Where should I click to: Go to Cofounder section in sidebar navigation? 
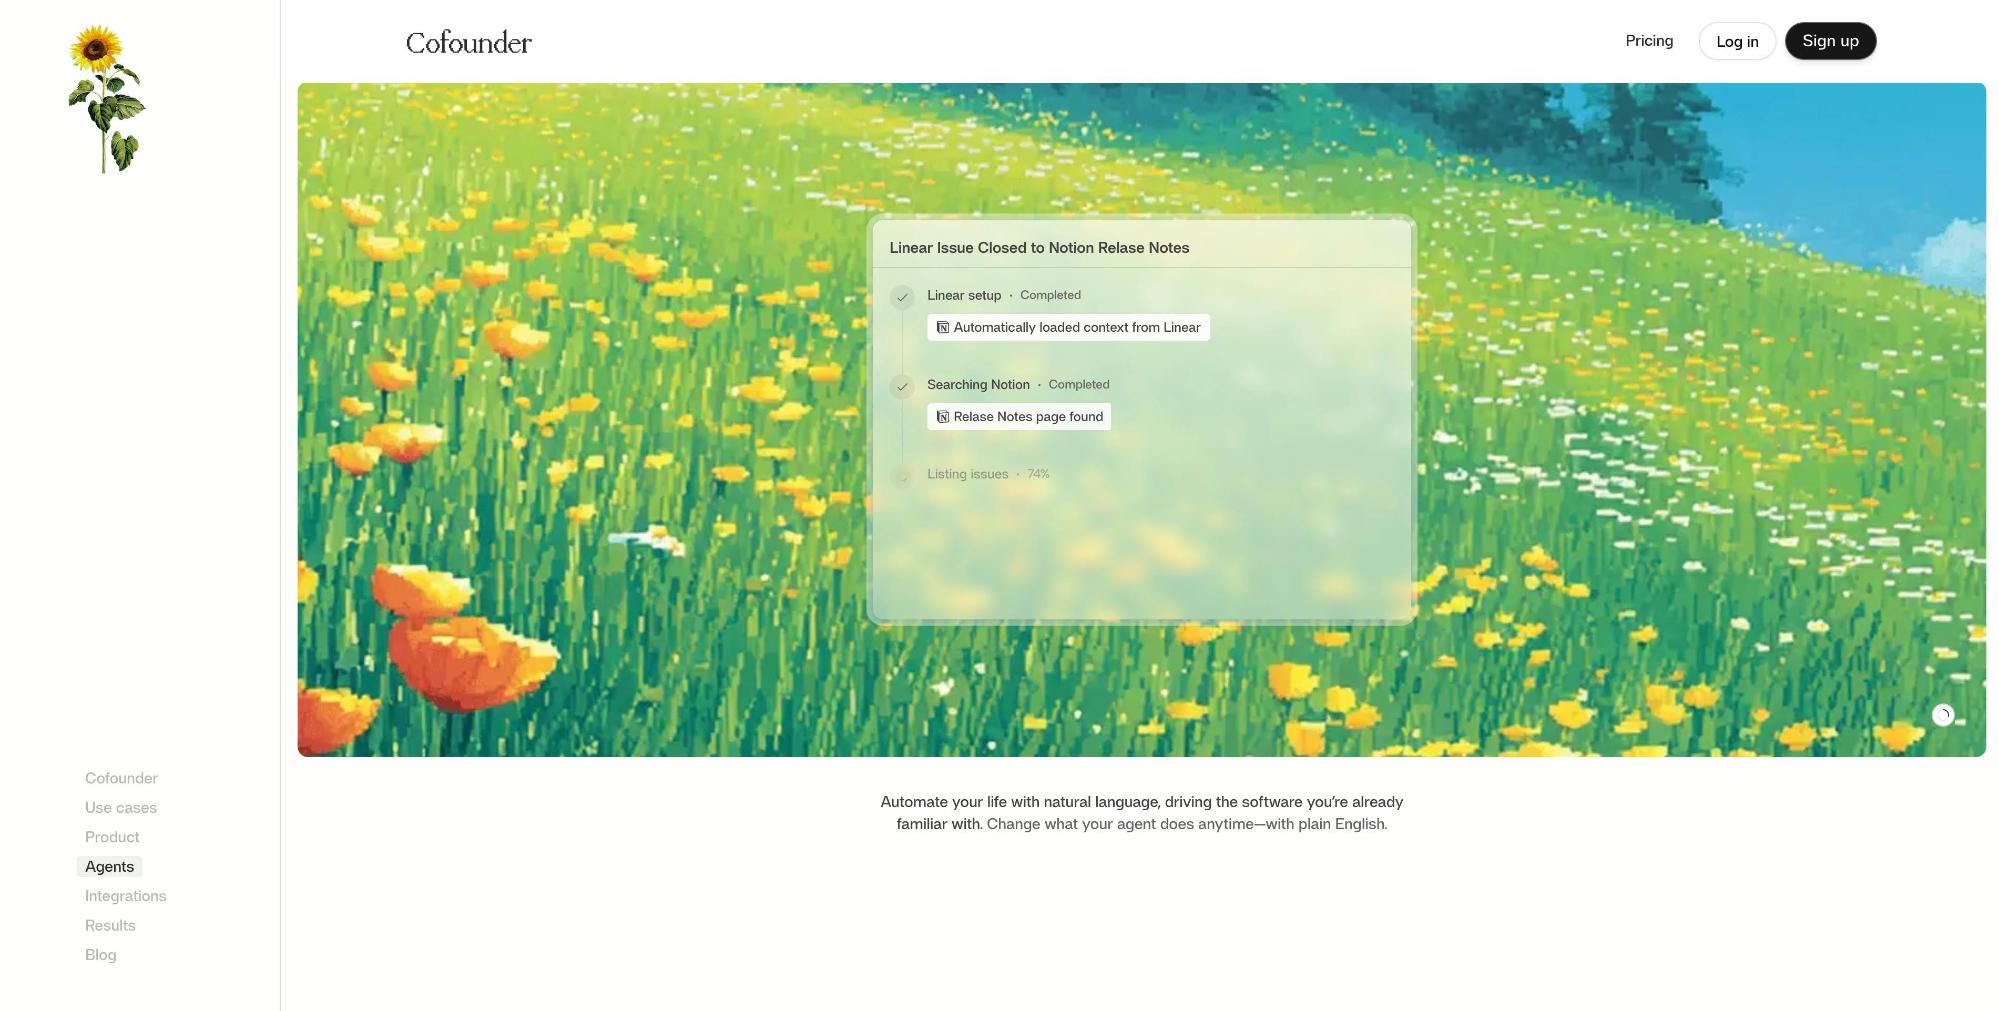[x=121, y=778]
